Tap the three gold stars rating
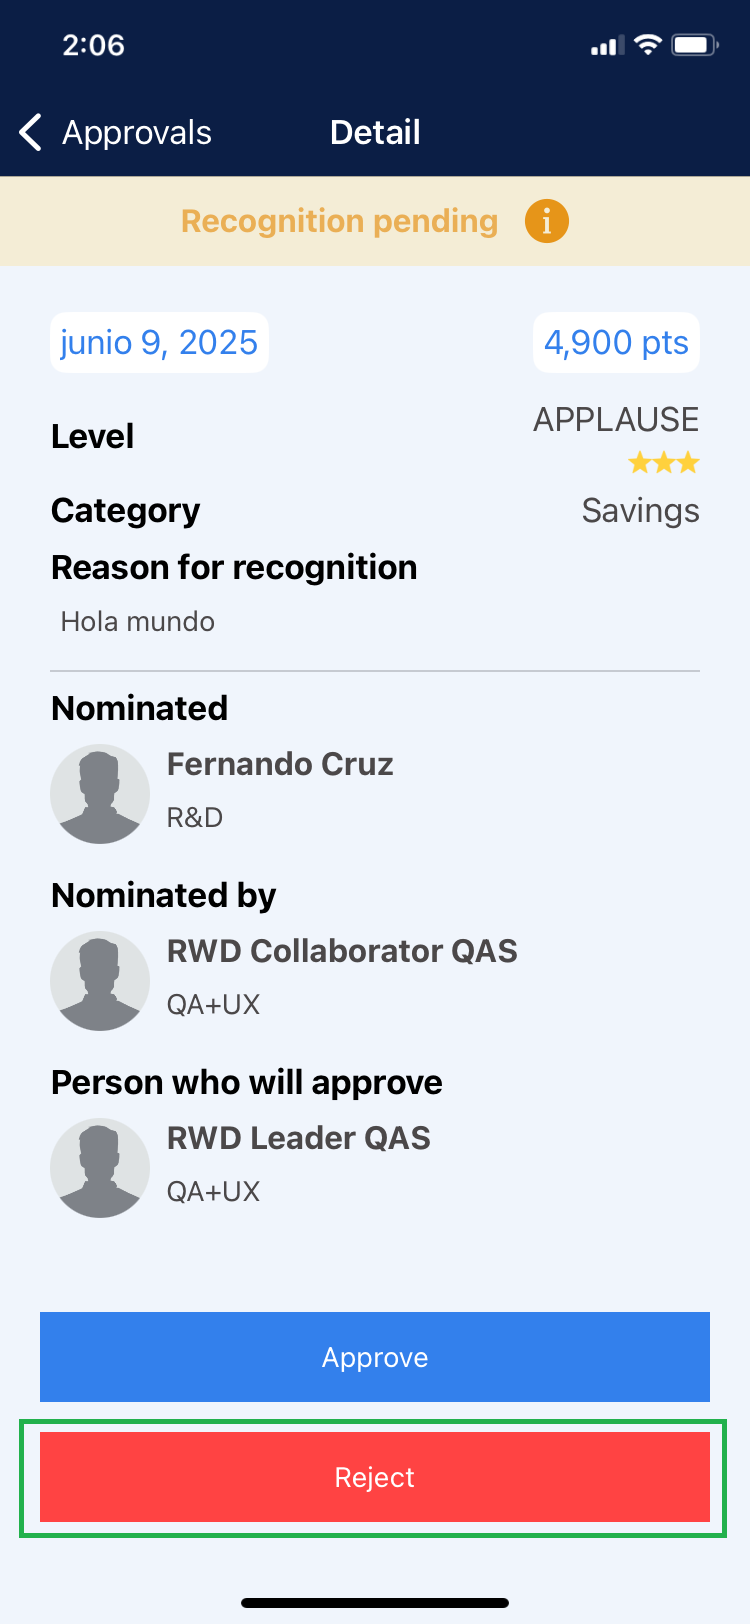 click(x=663, y=463)
